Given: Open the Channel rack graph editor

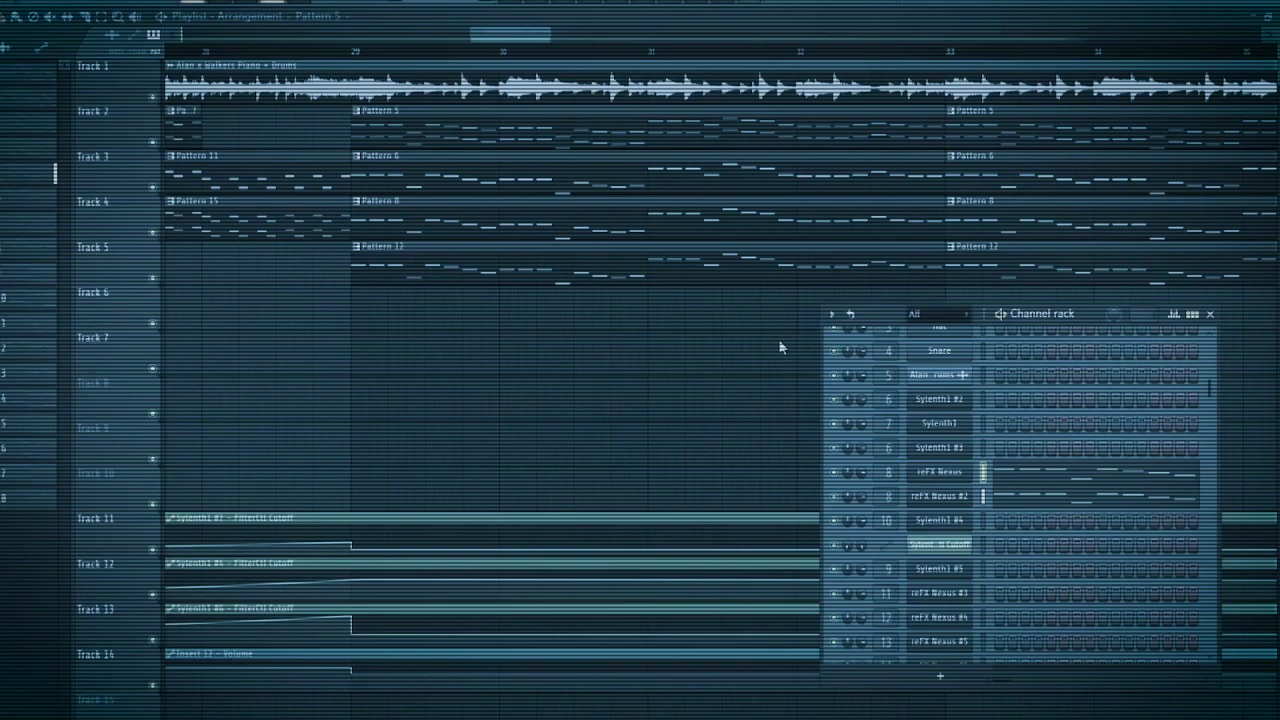Looking at the screenshot, I should (x=1174, y=314).
